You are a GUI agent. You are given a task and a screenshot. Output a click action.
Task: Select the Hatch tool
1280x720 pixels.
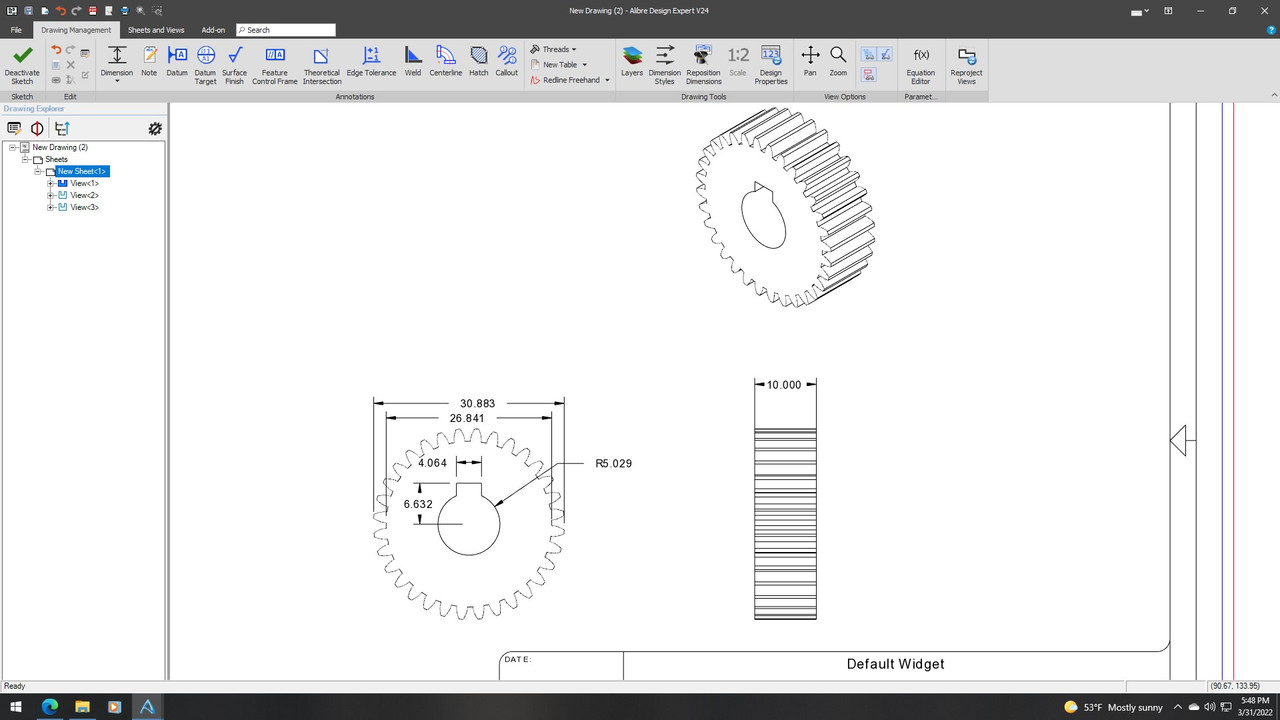coord(478,62)
